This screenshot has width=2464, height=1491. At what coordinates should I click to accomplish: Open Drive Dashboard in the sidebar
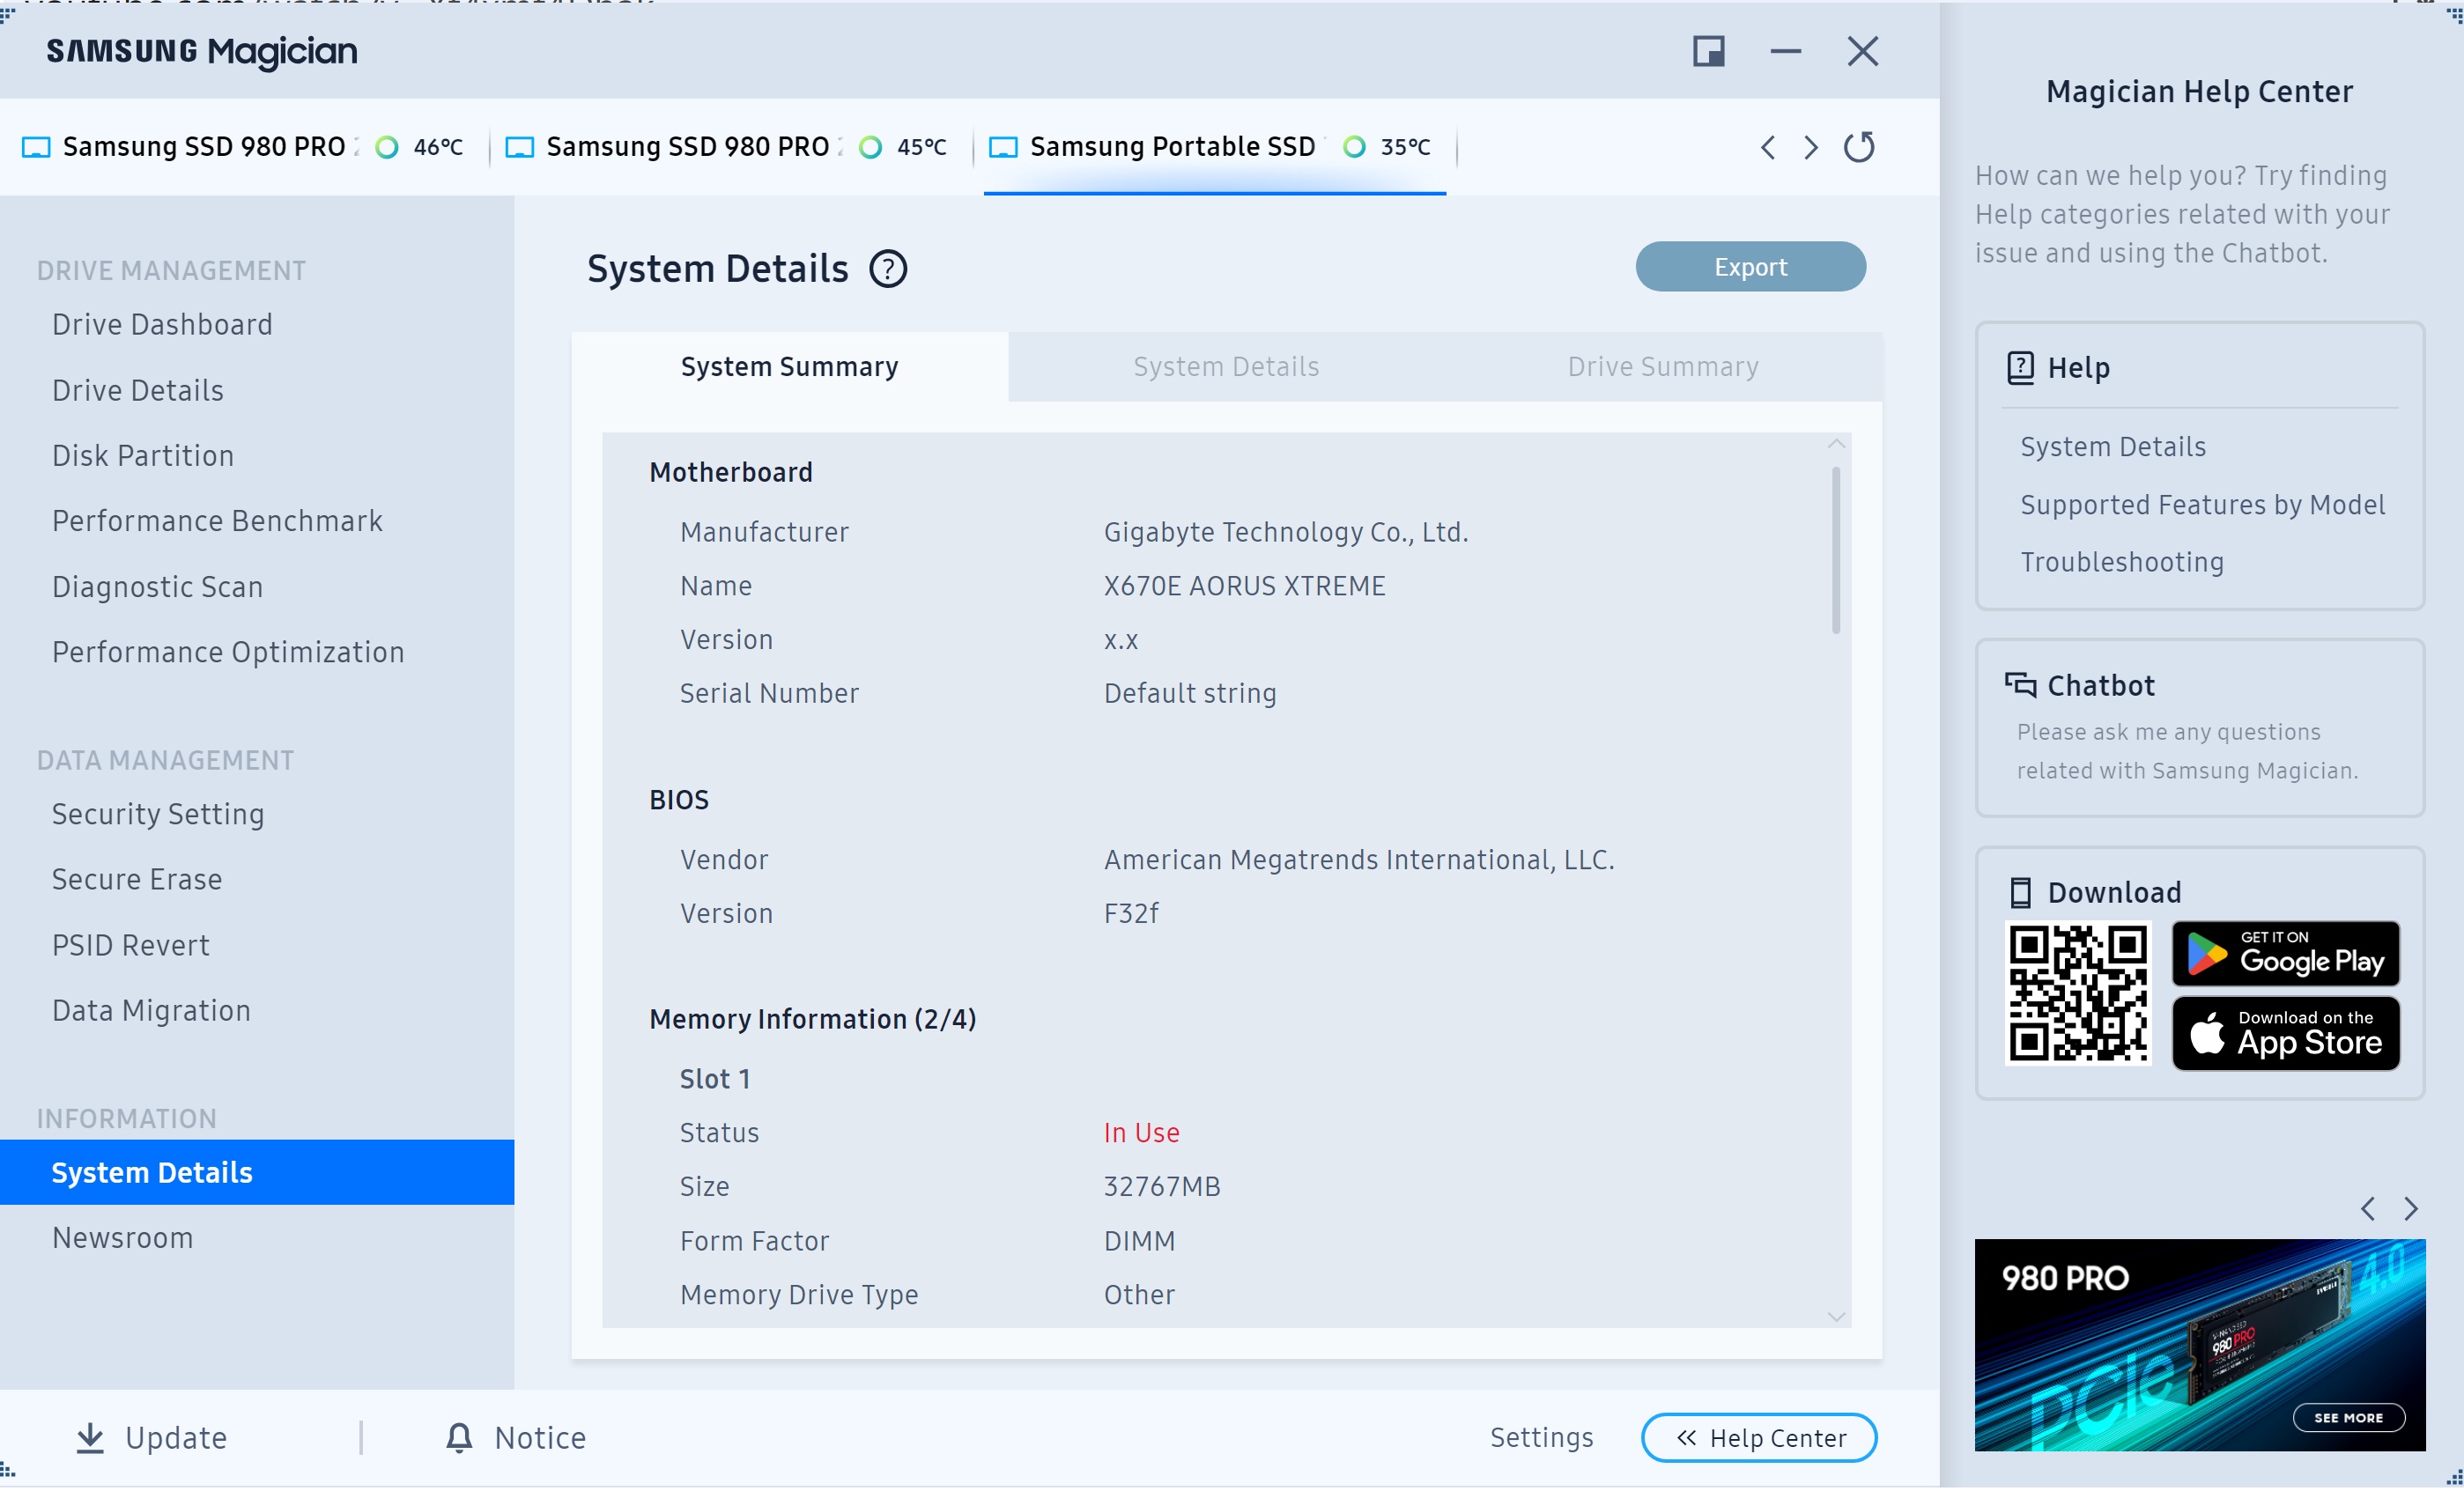162,325
